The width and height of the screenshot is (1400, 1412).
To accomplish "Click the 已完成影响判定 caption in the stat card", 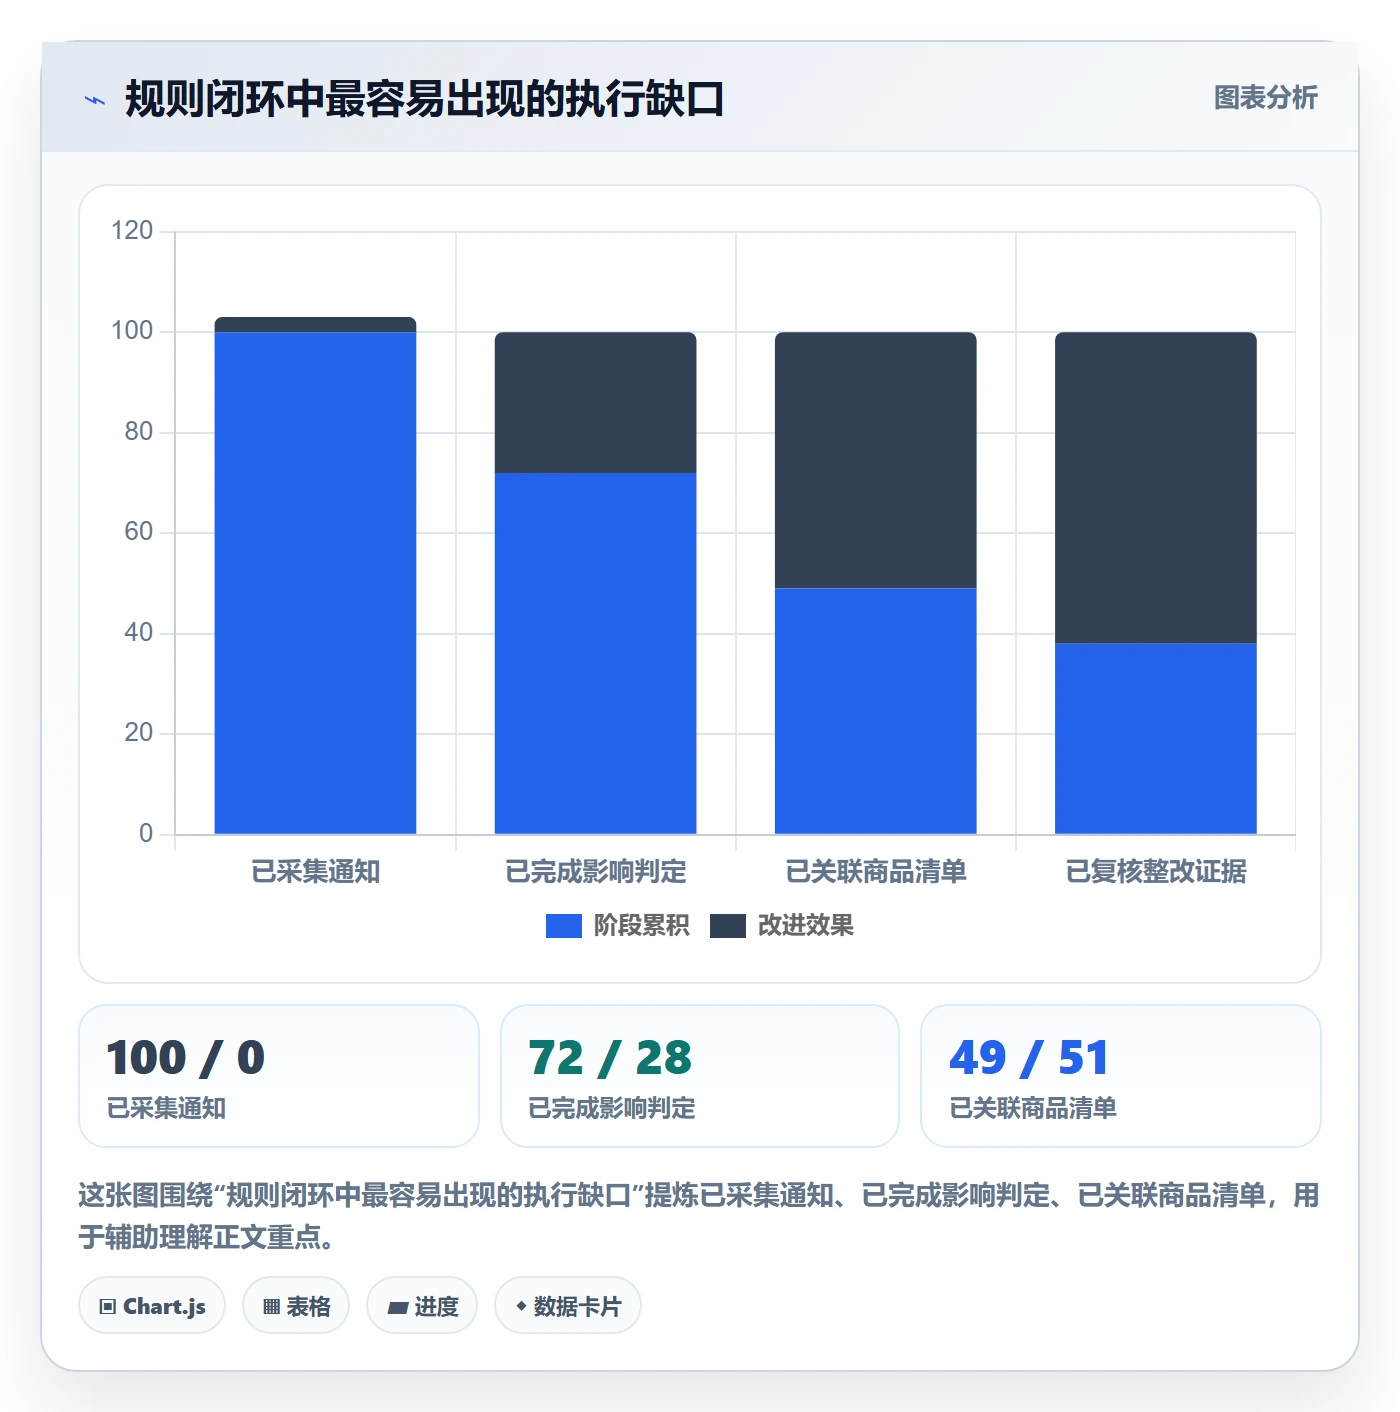I will [x=611, y=1108].
